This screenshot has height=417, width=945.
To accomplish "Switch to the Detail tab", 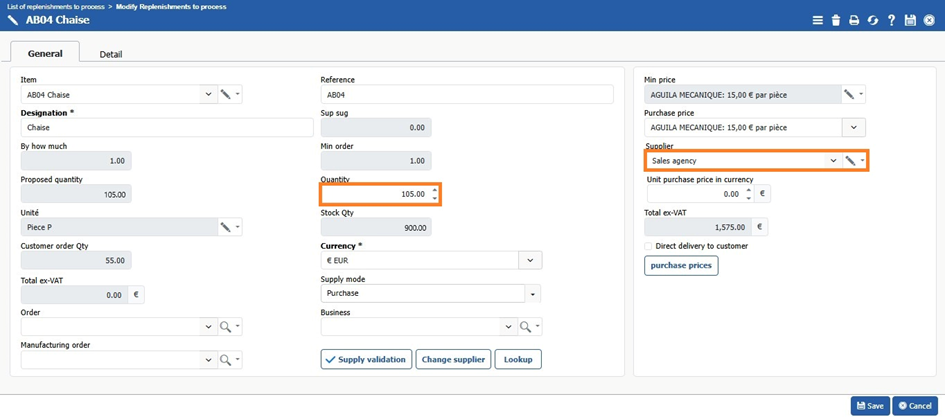I will pos(111,54).
